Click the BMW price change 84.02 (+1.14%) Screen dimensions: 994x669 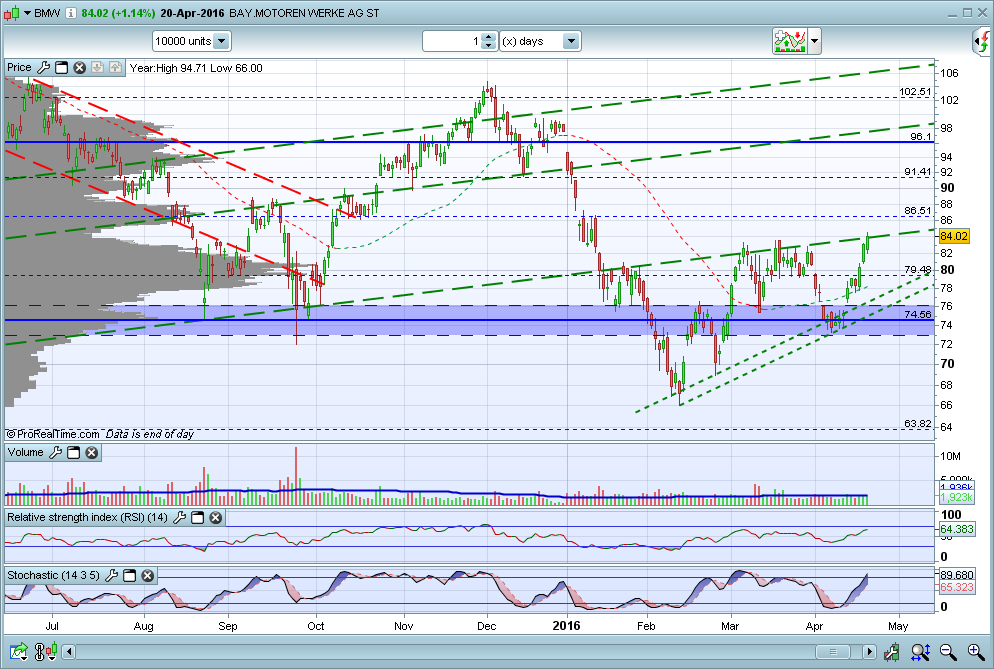(118, 13)
